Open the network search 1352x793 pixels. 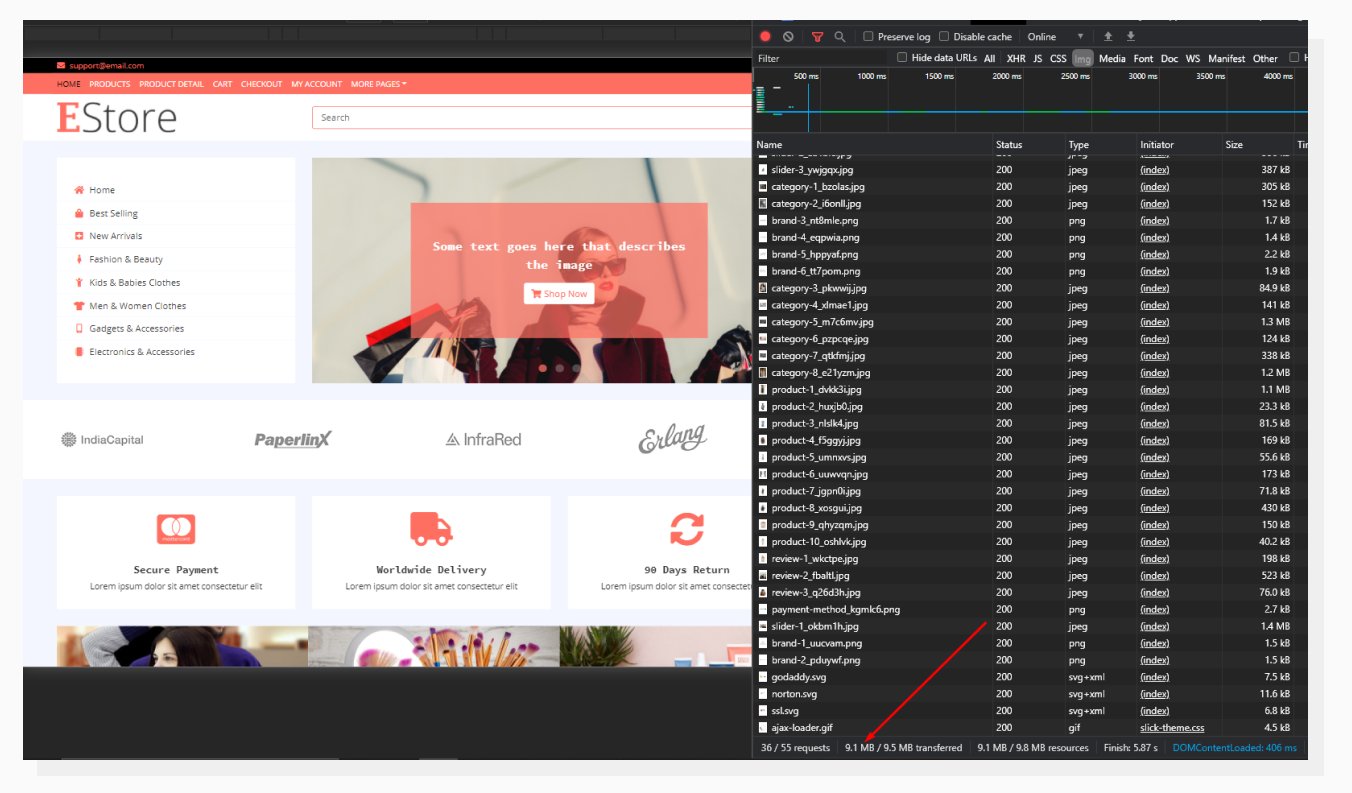click(x=840, y=36)
